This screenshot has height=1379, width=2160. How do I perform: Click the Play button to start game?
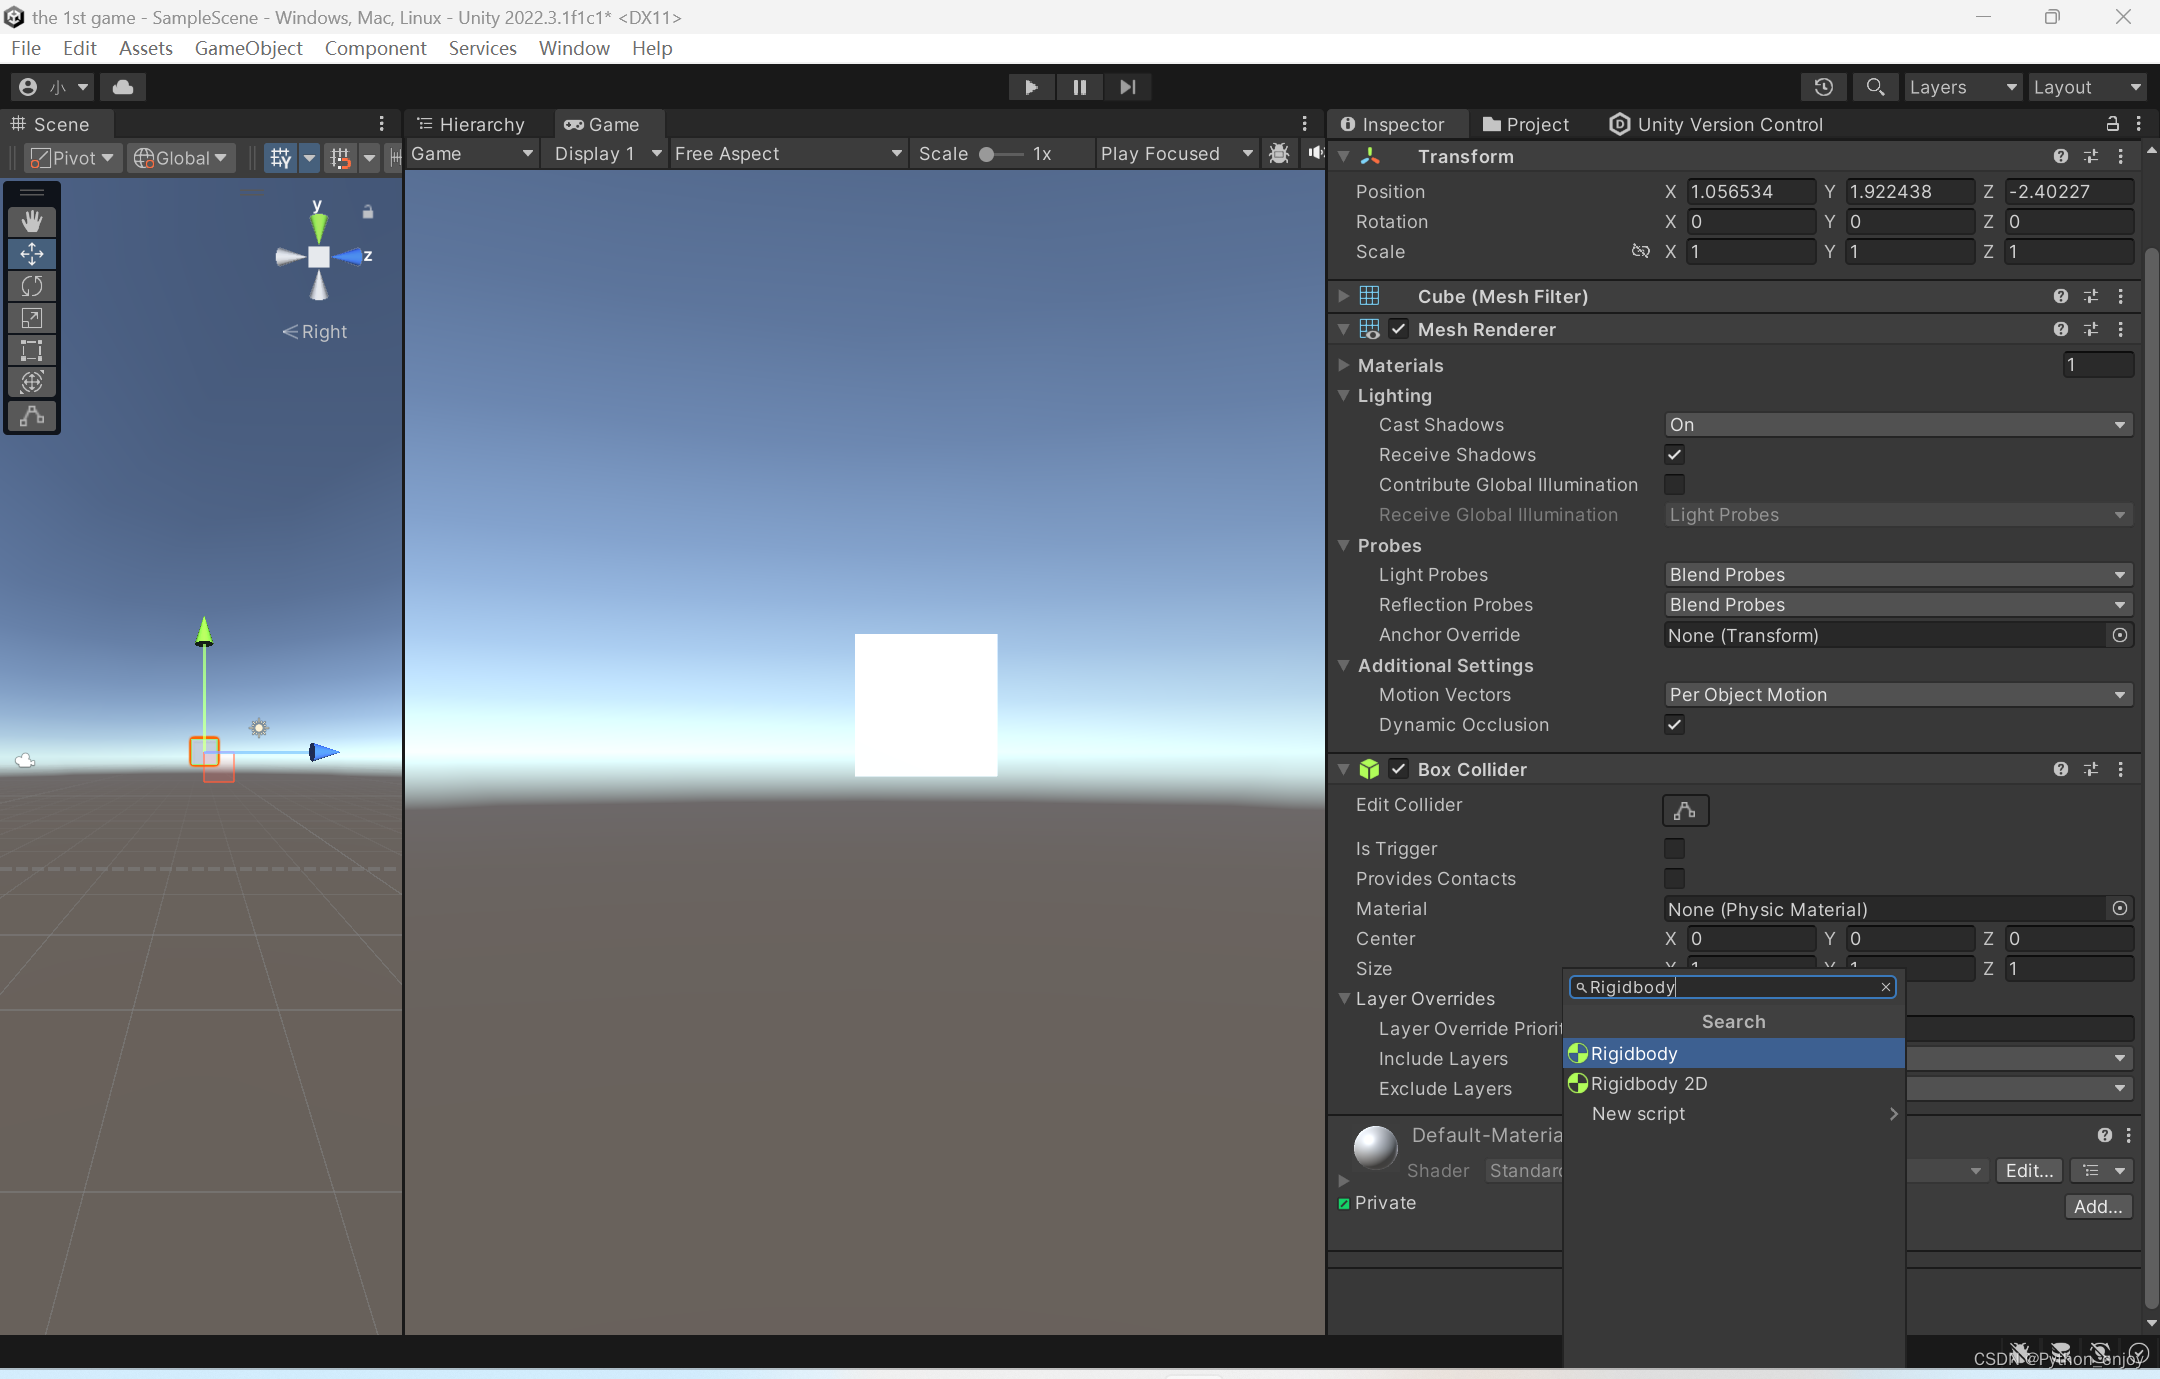click(1031, 87)
